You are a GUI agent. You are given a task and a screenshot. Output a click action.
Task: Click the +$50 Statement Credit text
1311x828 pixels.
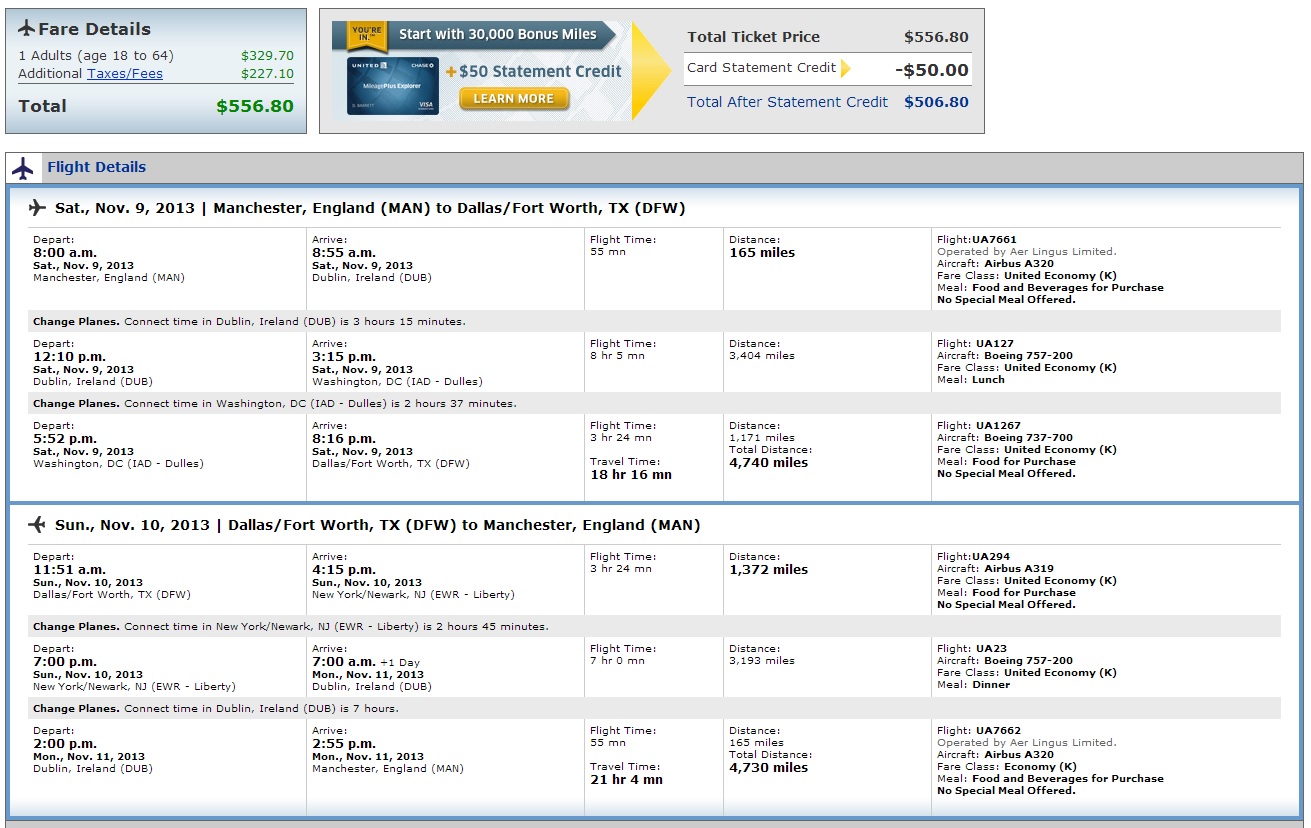click(534, 71)
